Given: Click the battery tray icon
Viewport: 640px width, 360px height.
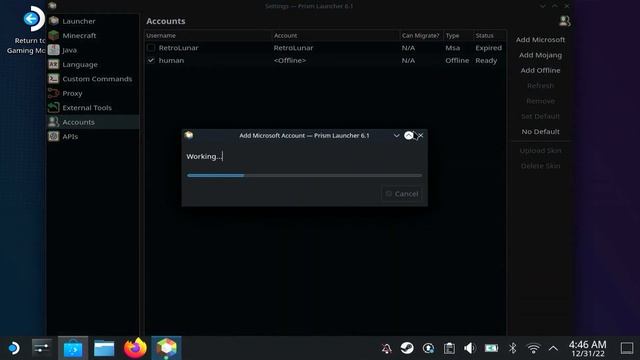Looking at the screenshot, I should tap(491, 348).
